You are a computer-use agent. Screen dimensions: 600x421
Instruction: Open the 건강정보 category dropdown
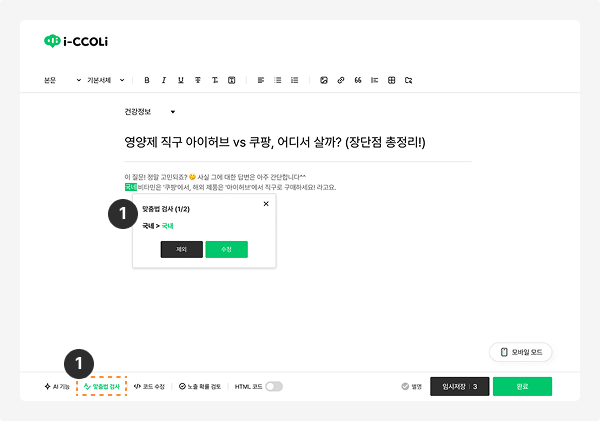coord(150,112)
